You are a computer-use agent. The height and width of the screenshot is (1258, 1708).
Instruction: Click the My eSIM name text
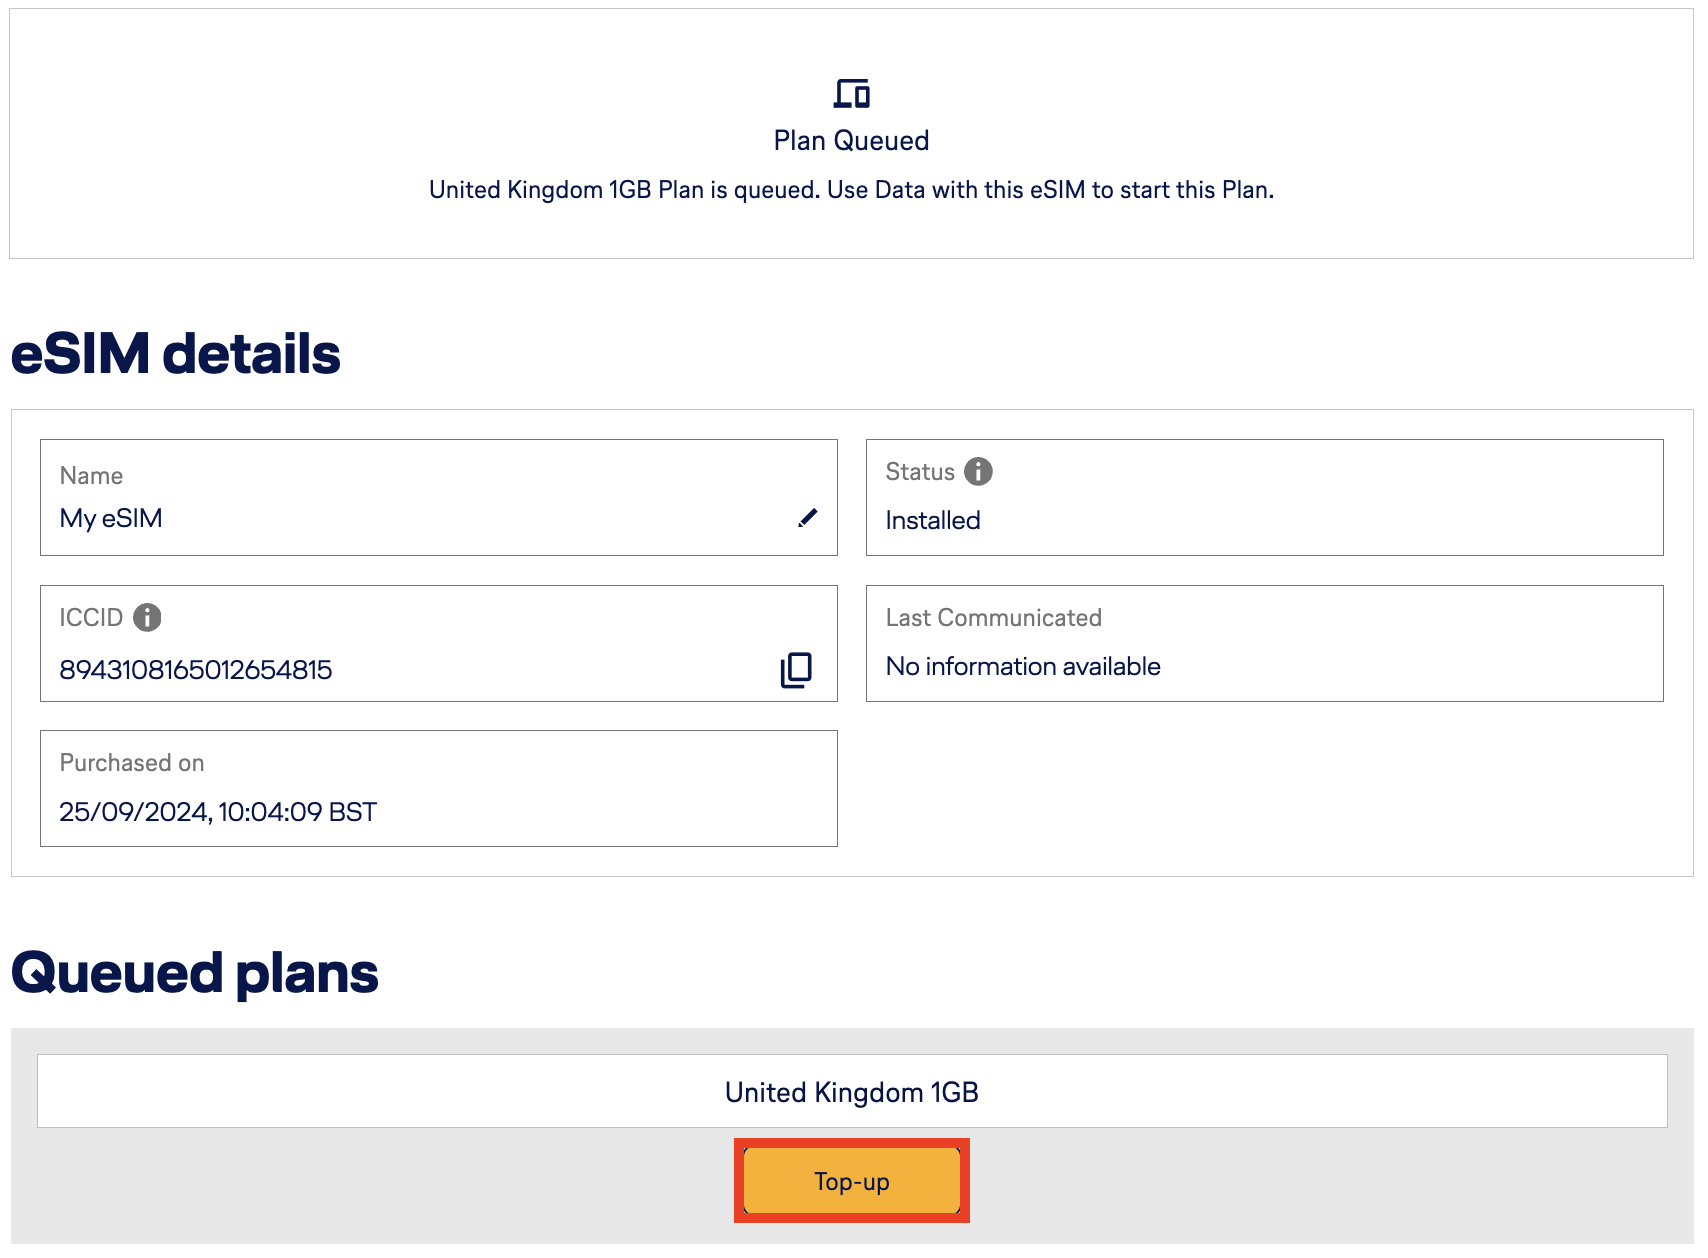111,518
